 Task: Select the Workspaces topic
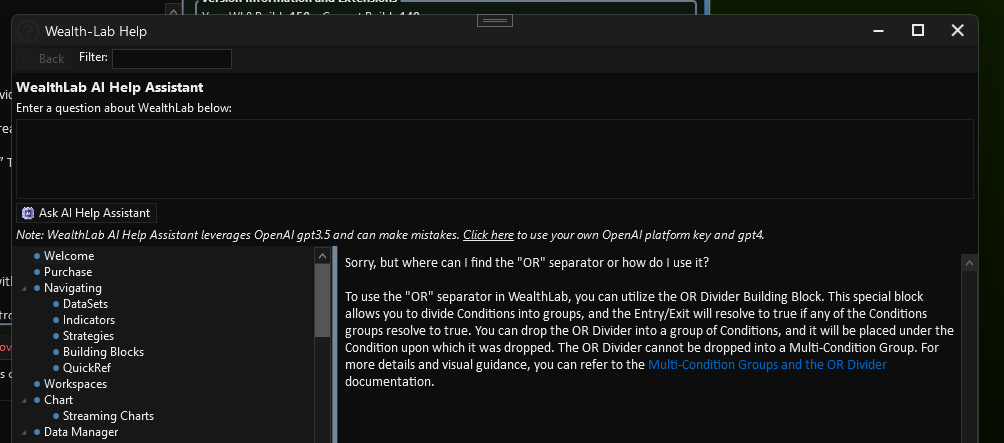tap(75, 384)
